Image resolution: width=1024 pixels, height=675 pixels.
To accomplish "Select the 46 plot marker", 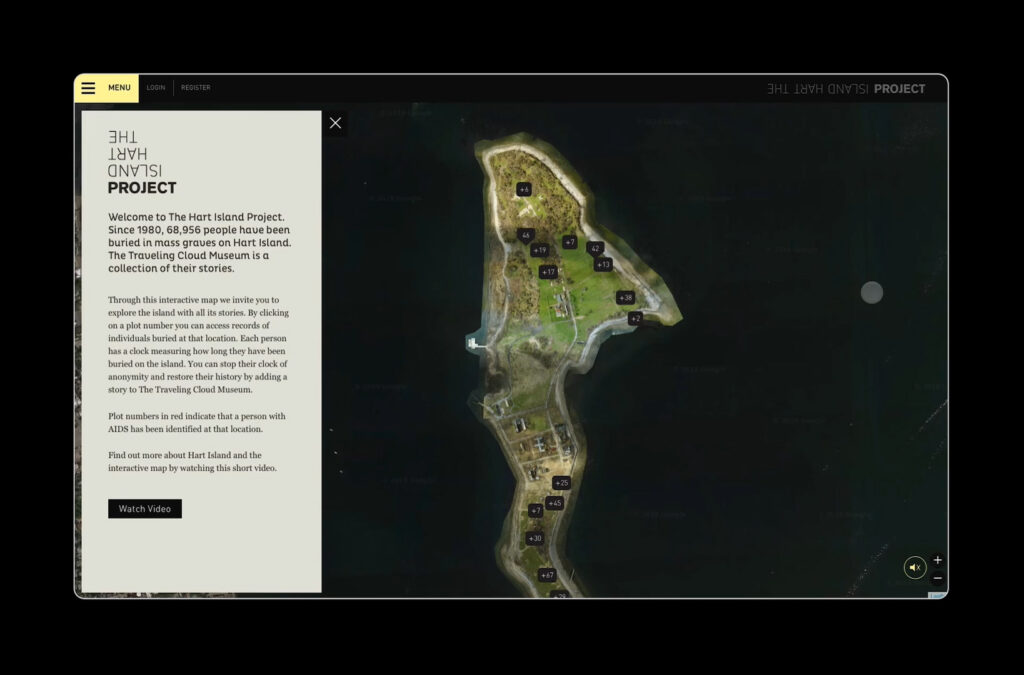I will coord(526,236).
